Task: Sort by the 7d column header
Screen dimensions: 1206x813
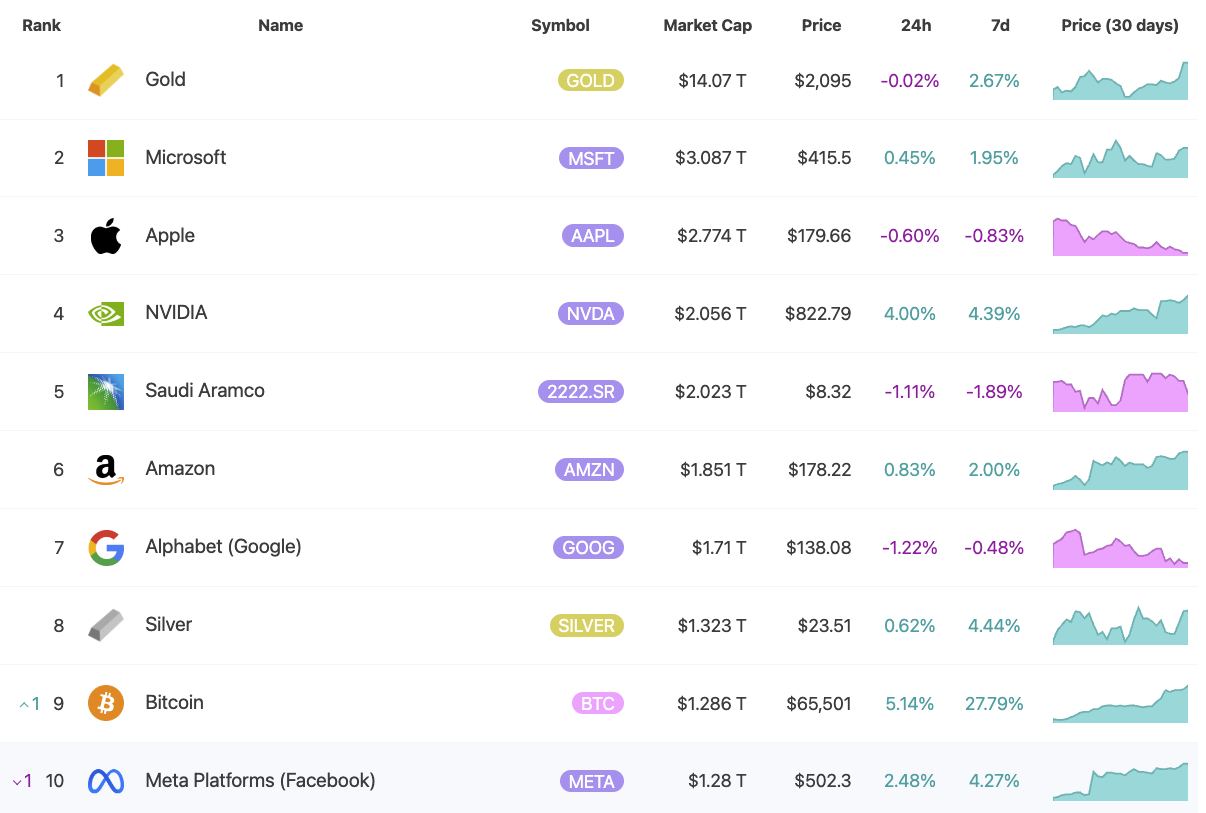Action: 1000,26
